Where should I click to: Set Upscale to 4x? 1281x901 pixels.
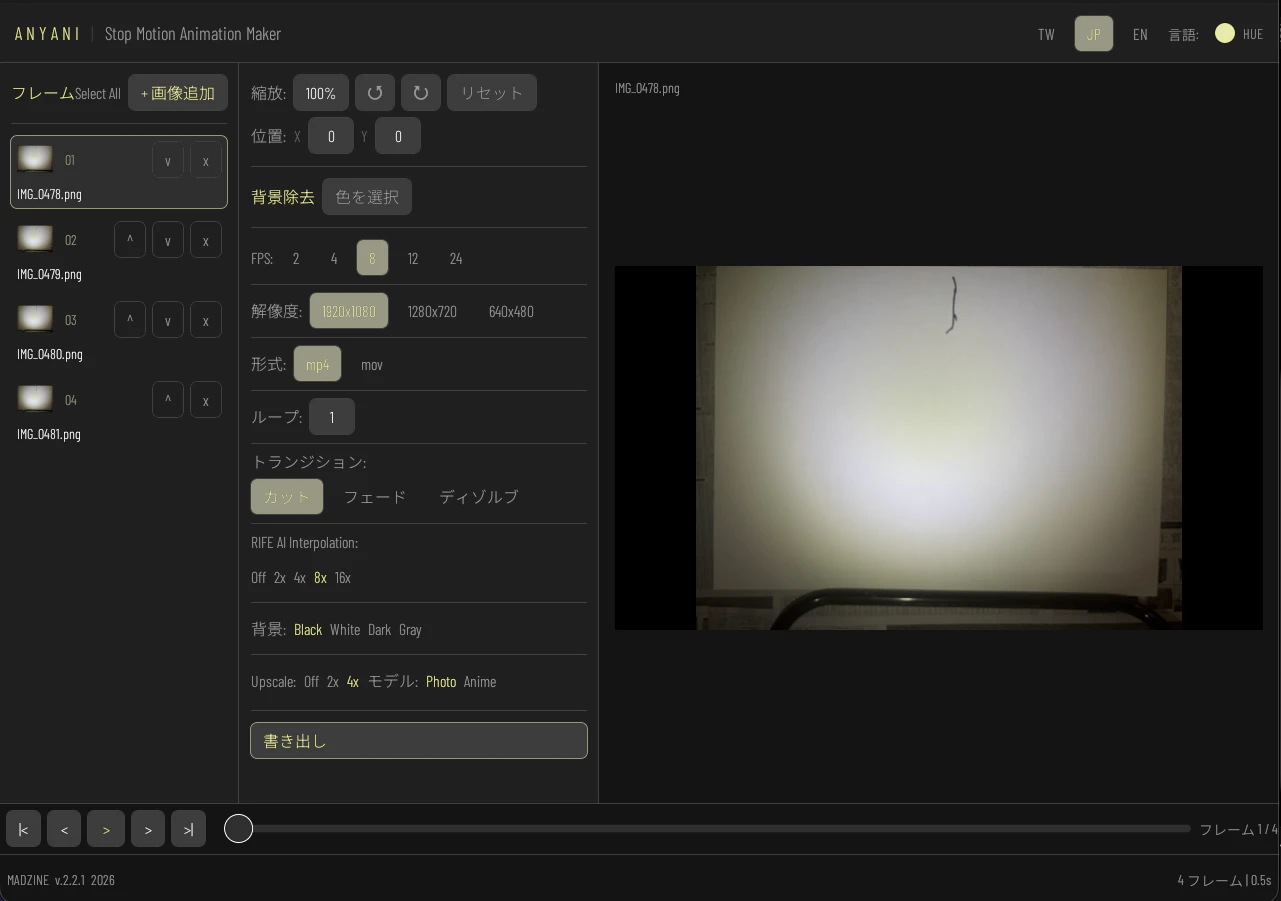[353, 681]
